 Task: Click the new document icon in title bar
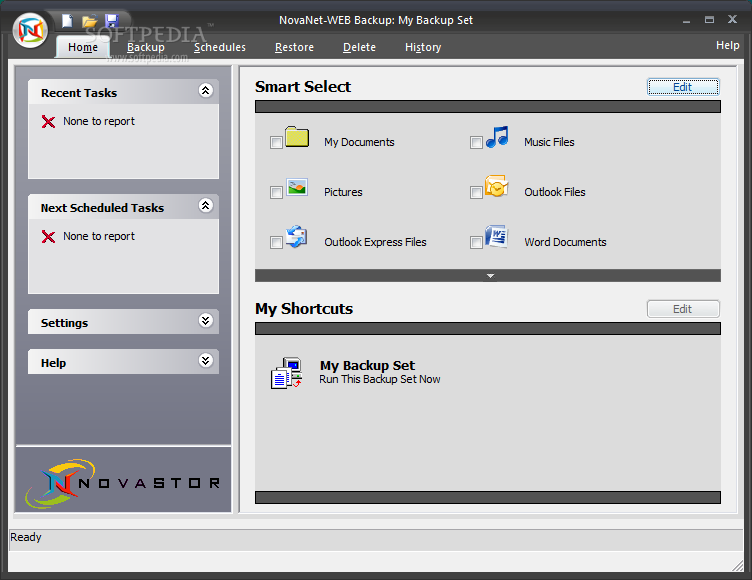(67, 21)
